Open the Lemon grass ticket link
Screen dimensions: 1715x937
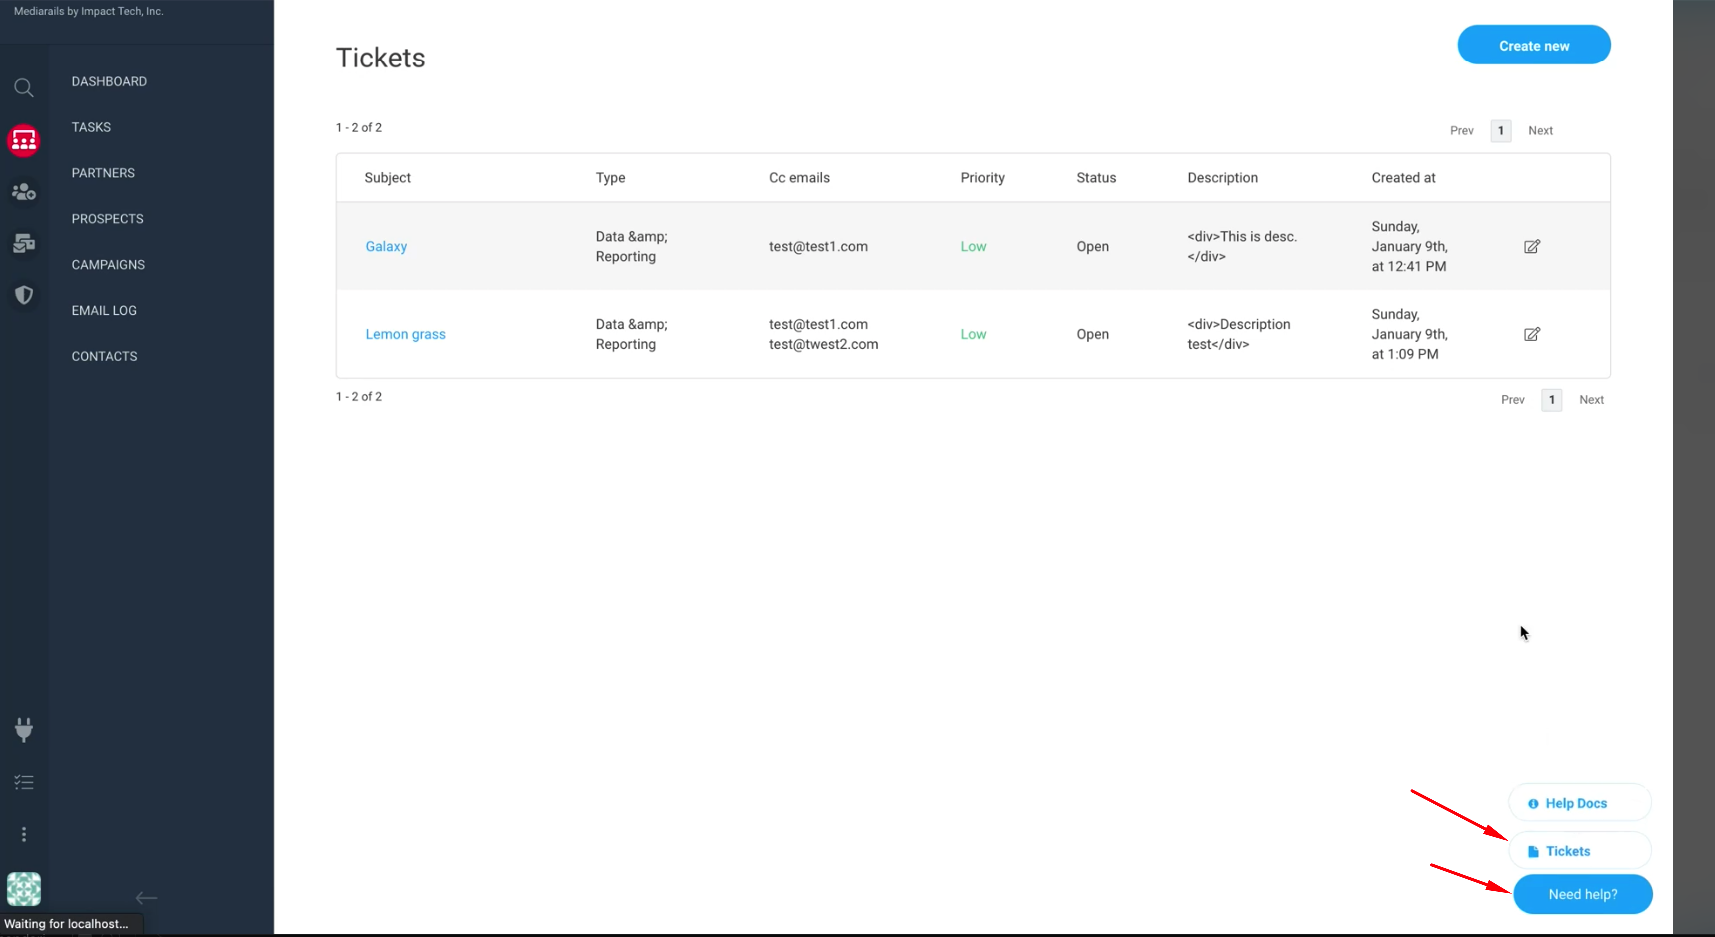[x=405, y=335]
